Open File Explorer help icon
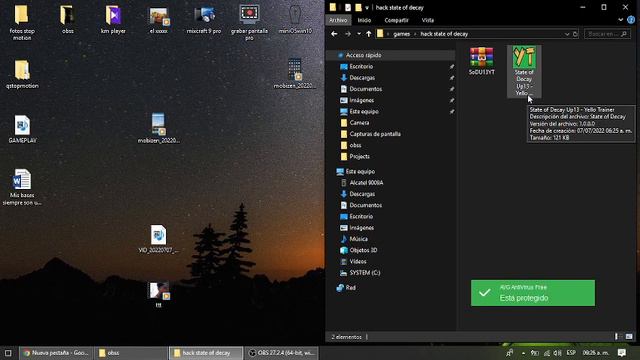Viewport: 640px width, 360px height. pos(631,20)
